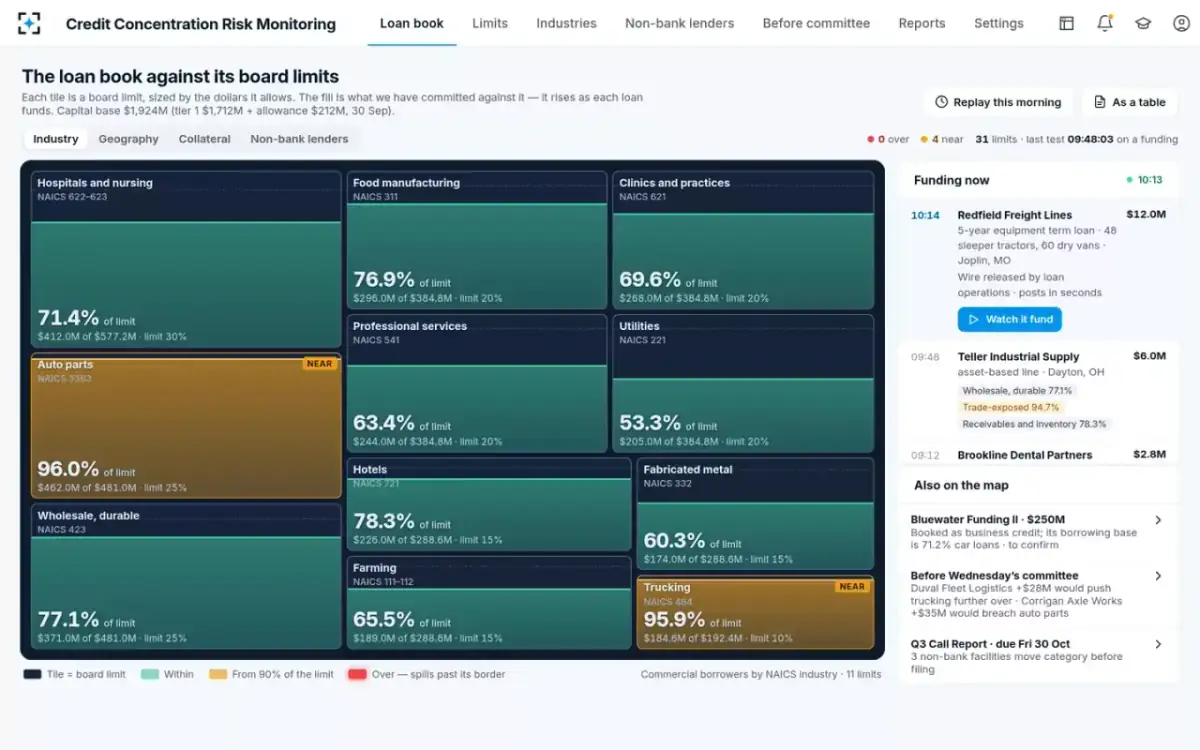The width and height of the screenshot is (1200, 750).
Task: Open Trucking tile
Action: coord(755,612)
